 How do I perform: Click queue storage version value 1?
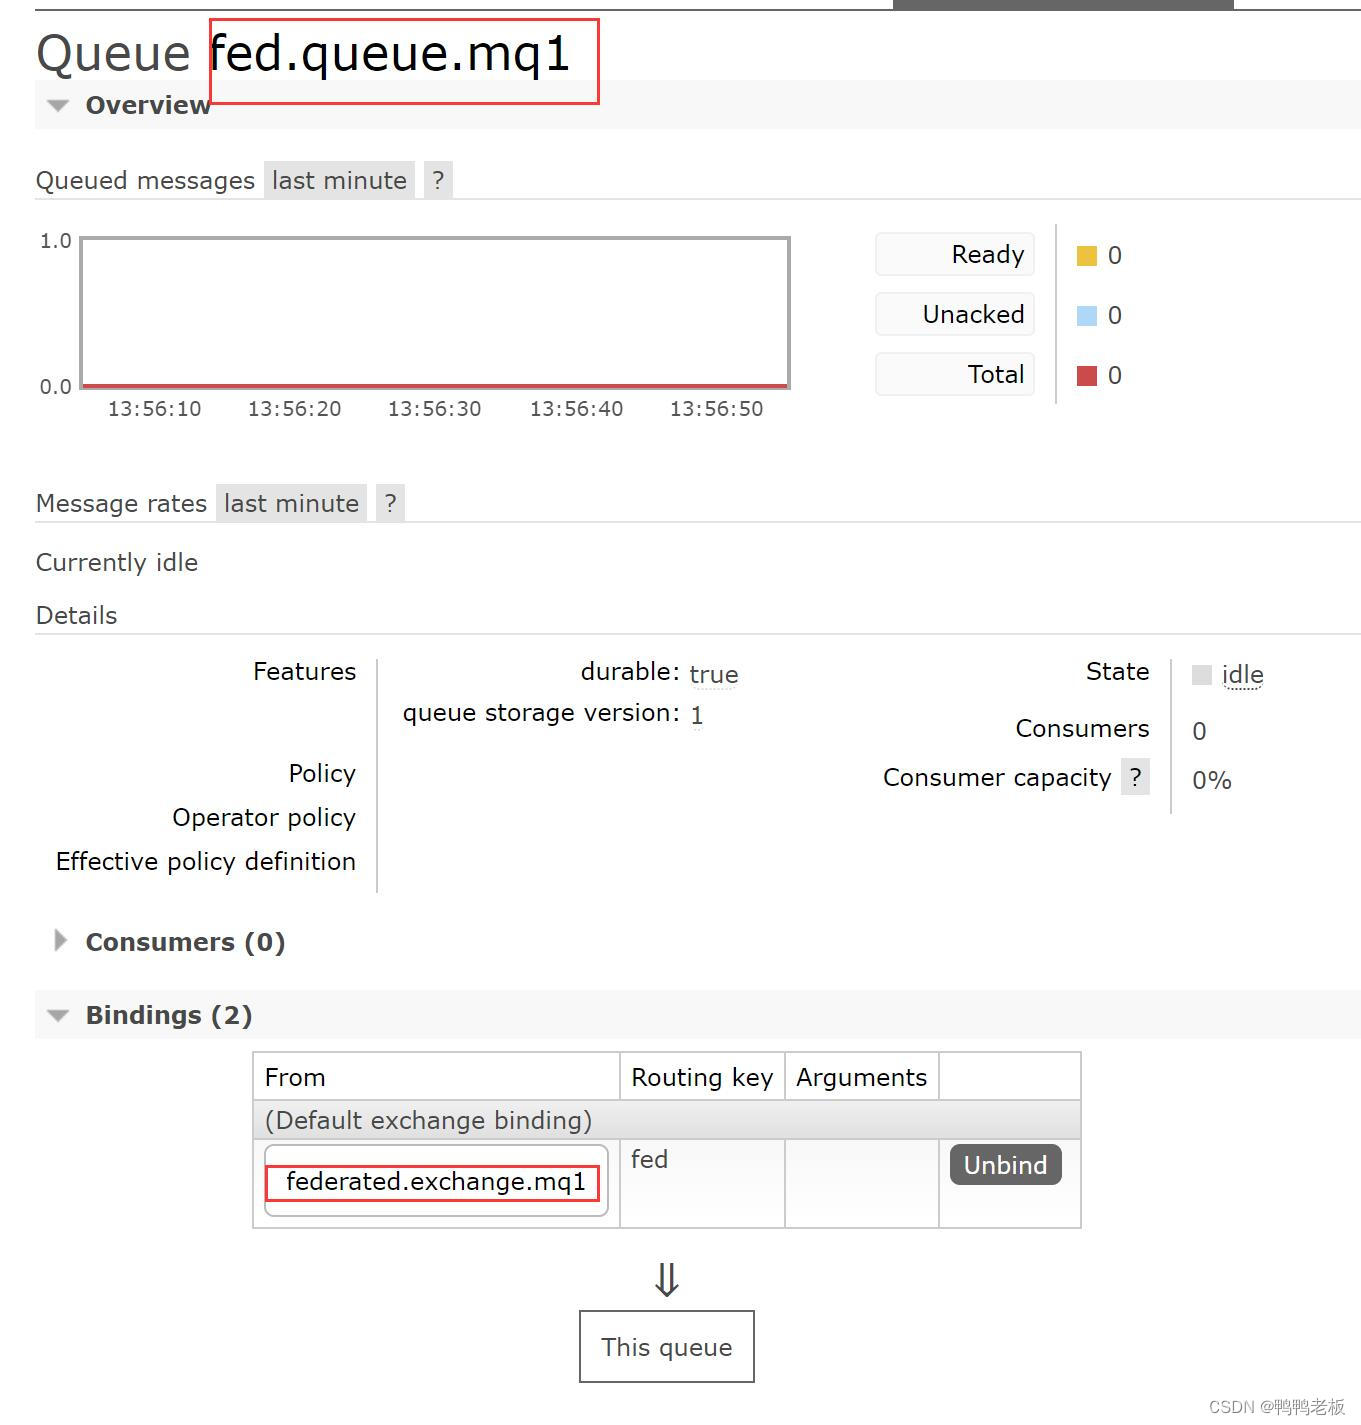[x=697, y=715]
